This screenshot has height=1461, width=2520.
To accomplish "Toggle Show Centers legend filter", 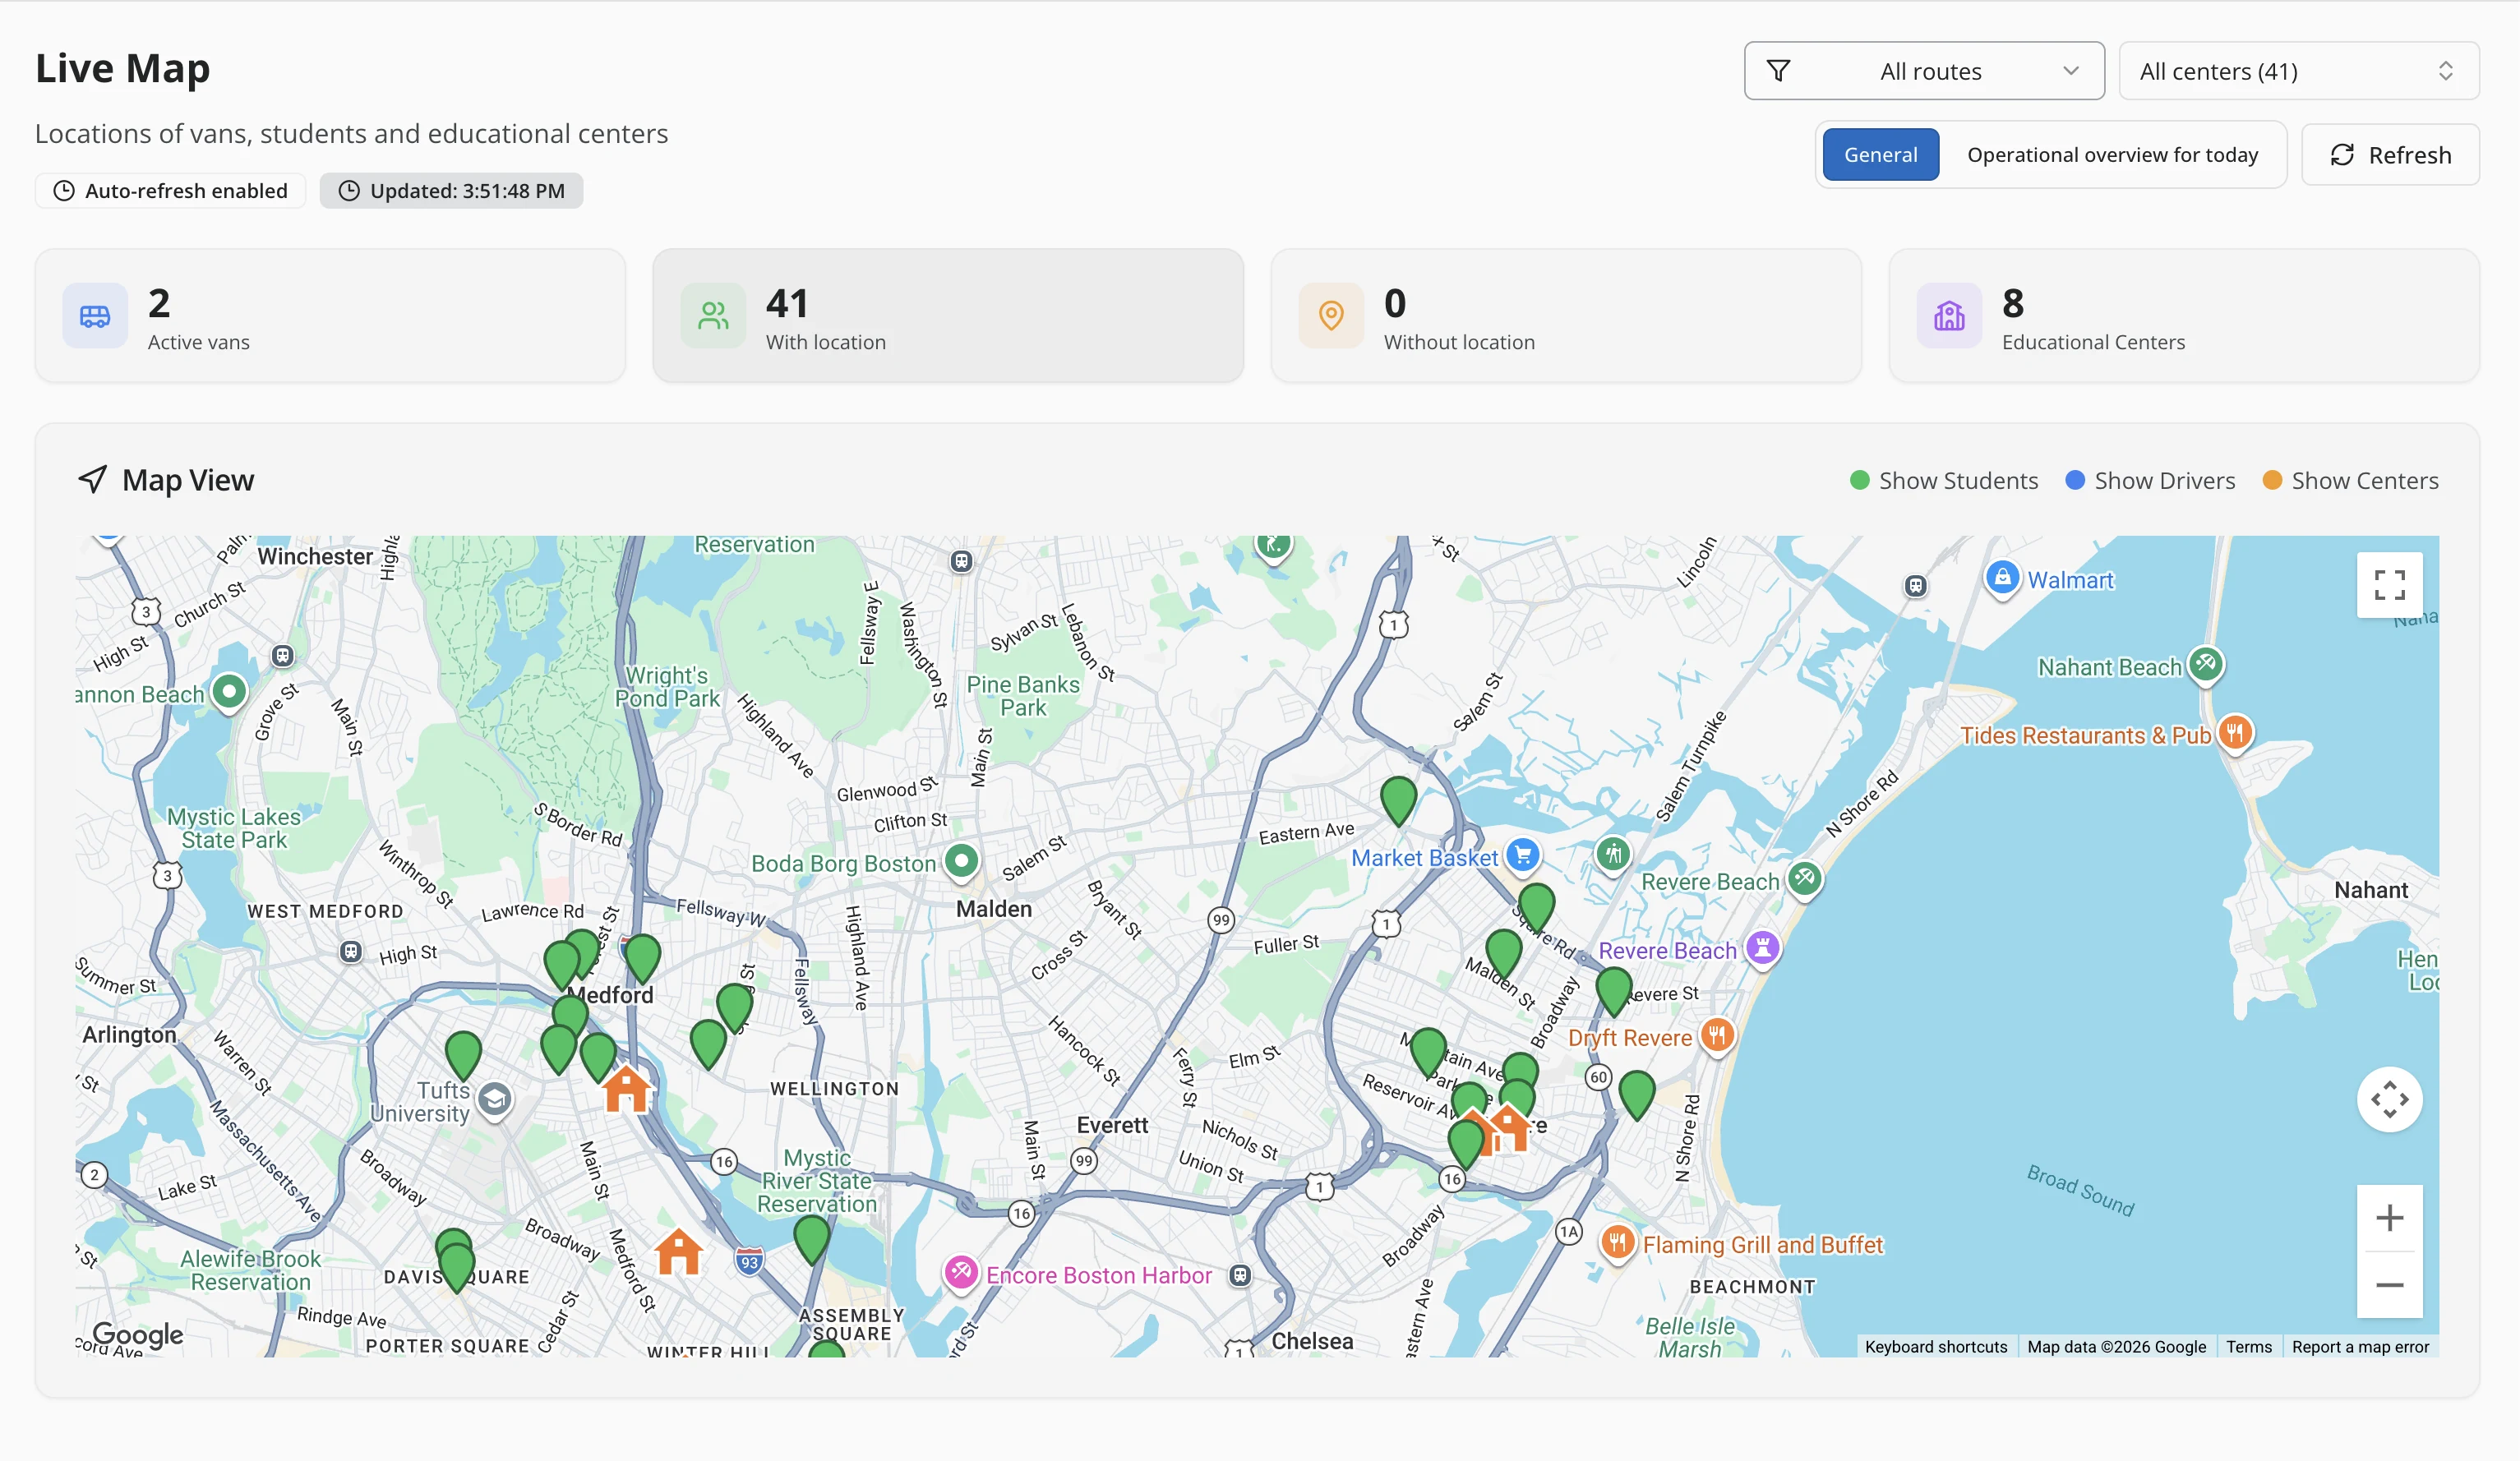I will (2351, 481).
